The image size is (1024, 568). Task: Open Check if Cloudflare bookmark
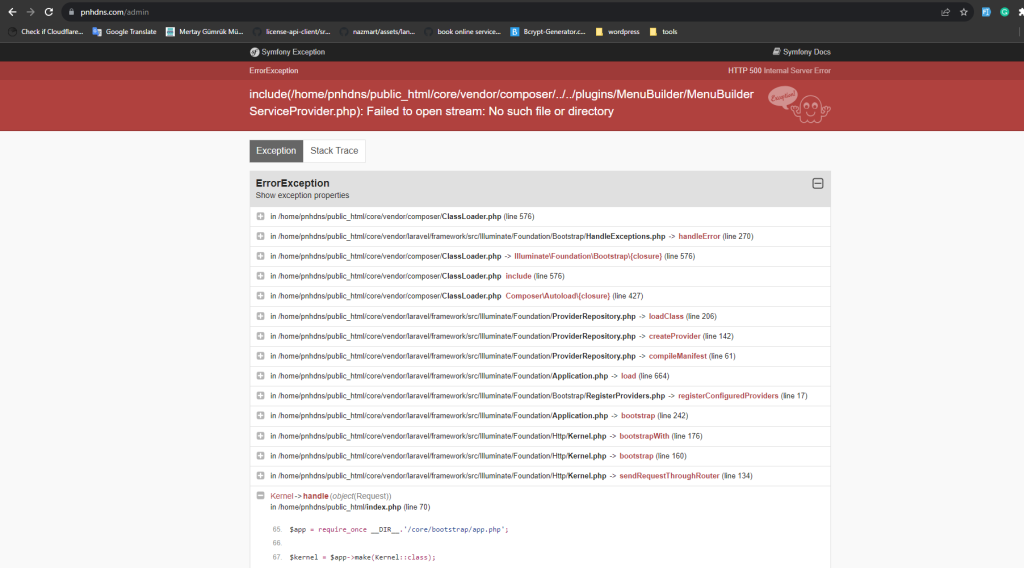pos(46,31)
